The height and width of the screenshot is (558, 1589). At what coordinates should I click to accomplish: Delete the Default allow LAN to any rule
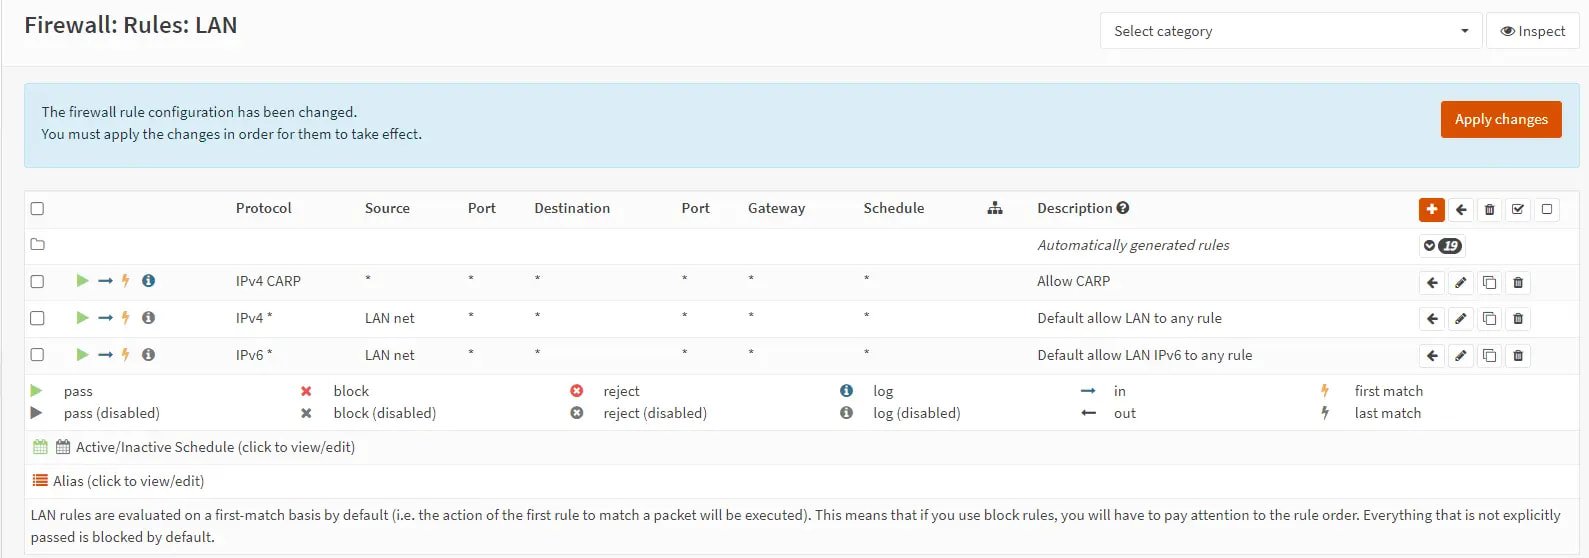click(x=1518, y=319)
